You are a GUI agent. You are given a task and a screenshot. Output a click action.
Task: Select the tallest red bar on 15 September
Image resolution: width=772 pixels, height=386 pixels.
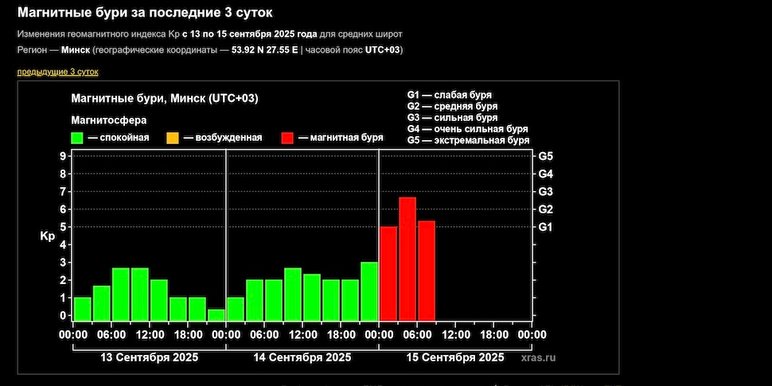tap(408, 258)
